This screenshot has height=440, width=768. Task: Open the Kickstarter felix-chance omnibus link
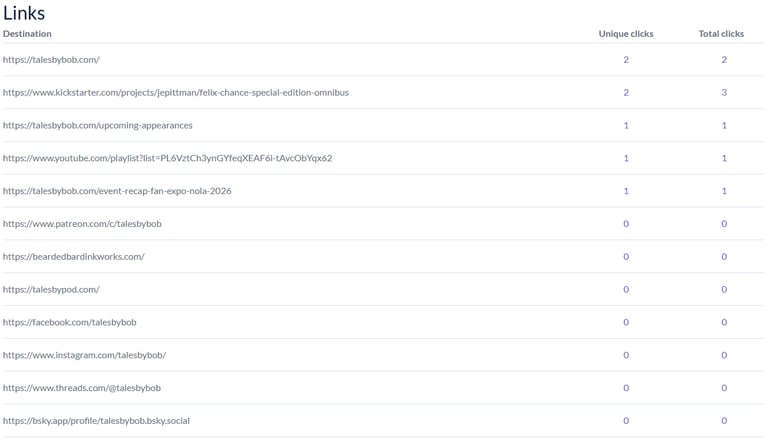pos(176,93)
